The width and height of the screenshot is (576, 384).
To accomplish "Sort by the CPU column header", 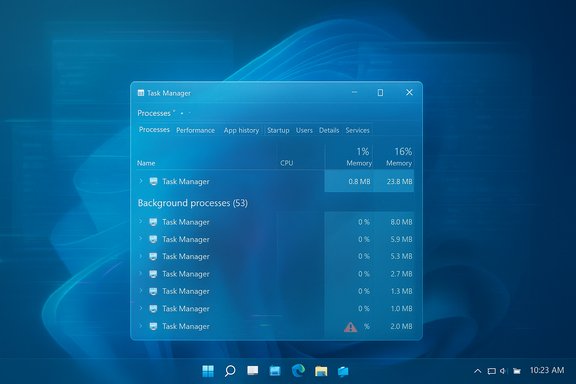I will (x=287, y=163).
